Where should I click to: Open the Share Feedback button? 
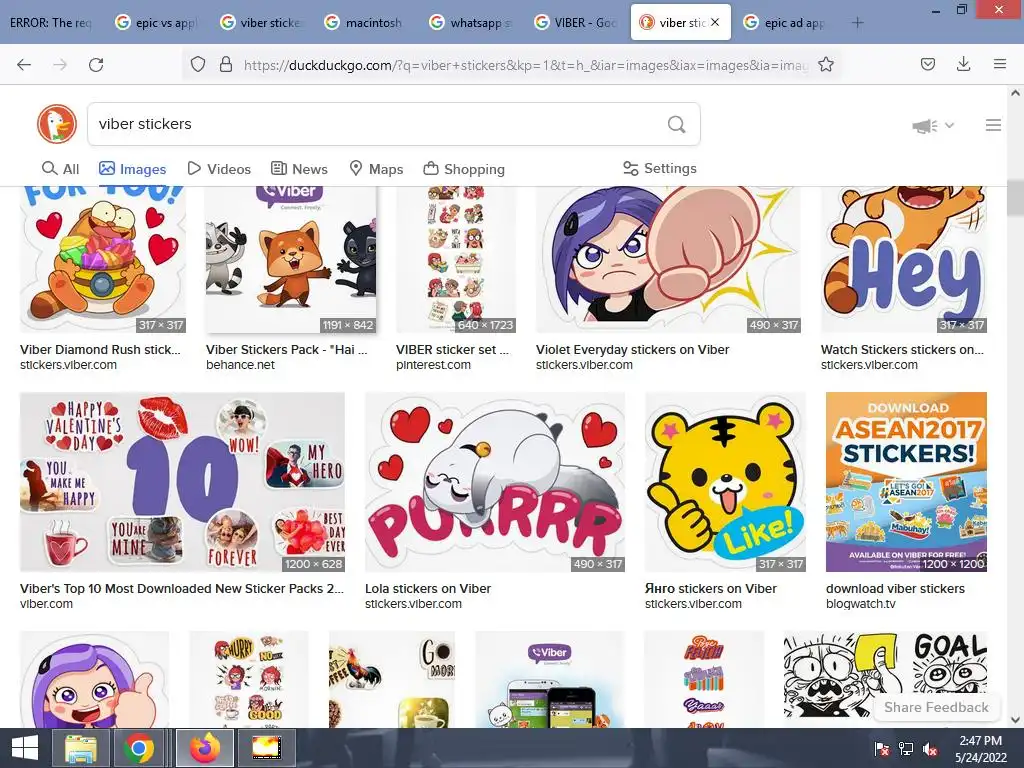pos(936,707)
